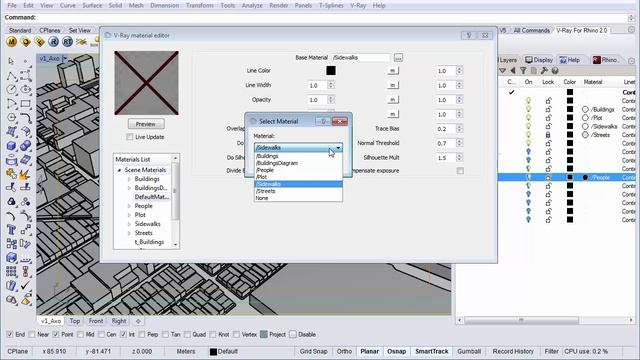The image size is (640, 360).
Task: Enable the Live Update checkbox
Action: click(130, 137)
